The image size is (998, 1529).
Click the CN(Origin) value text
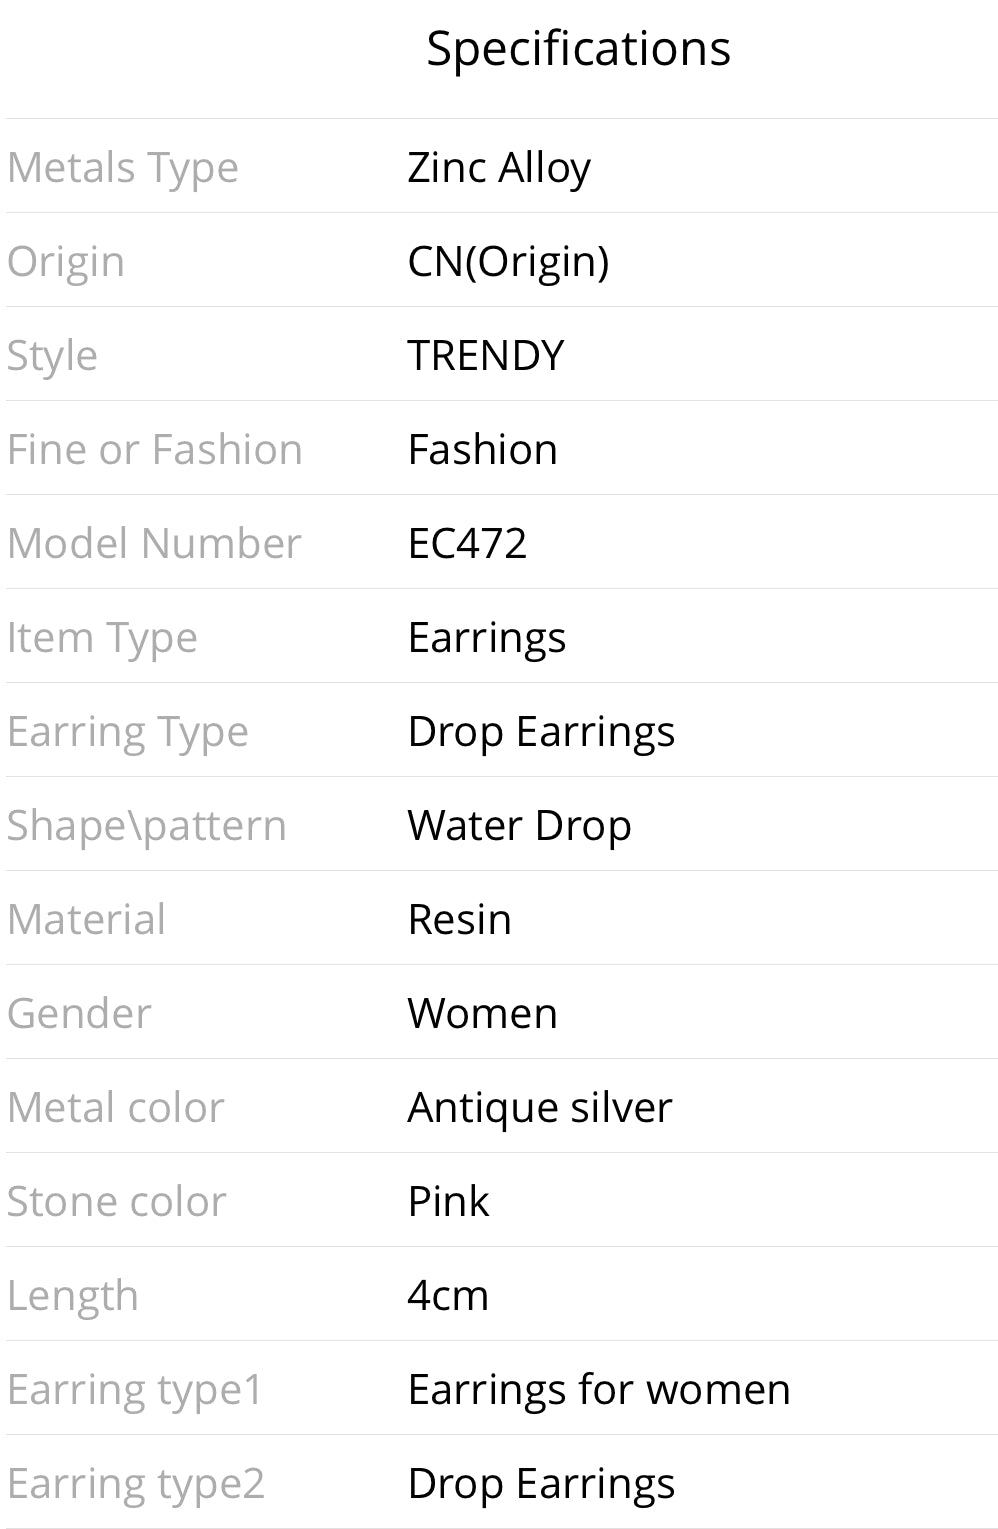pos(508,261)
